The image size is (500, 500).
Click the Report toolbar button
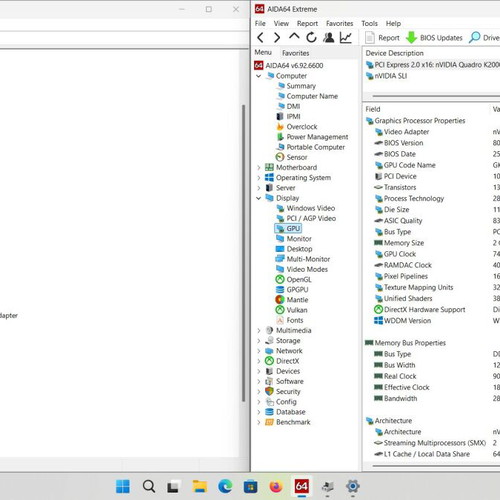(382, 38)
